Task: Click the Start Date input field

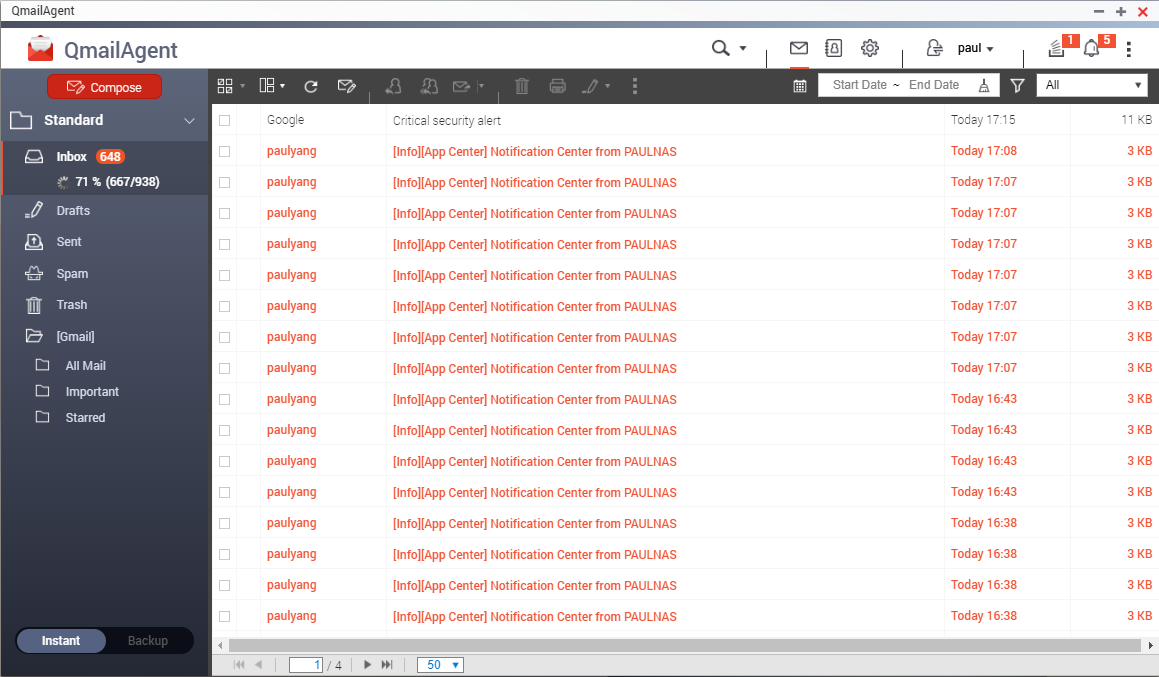Action: tap(859, 85)
